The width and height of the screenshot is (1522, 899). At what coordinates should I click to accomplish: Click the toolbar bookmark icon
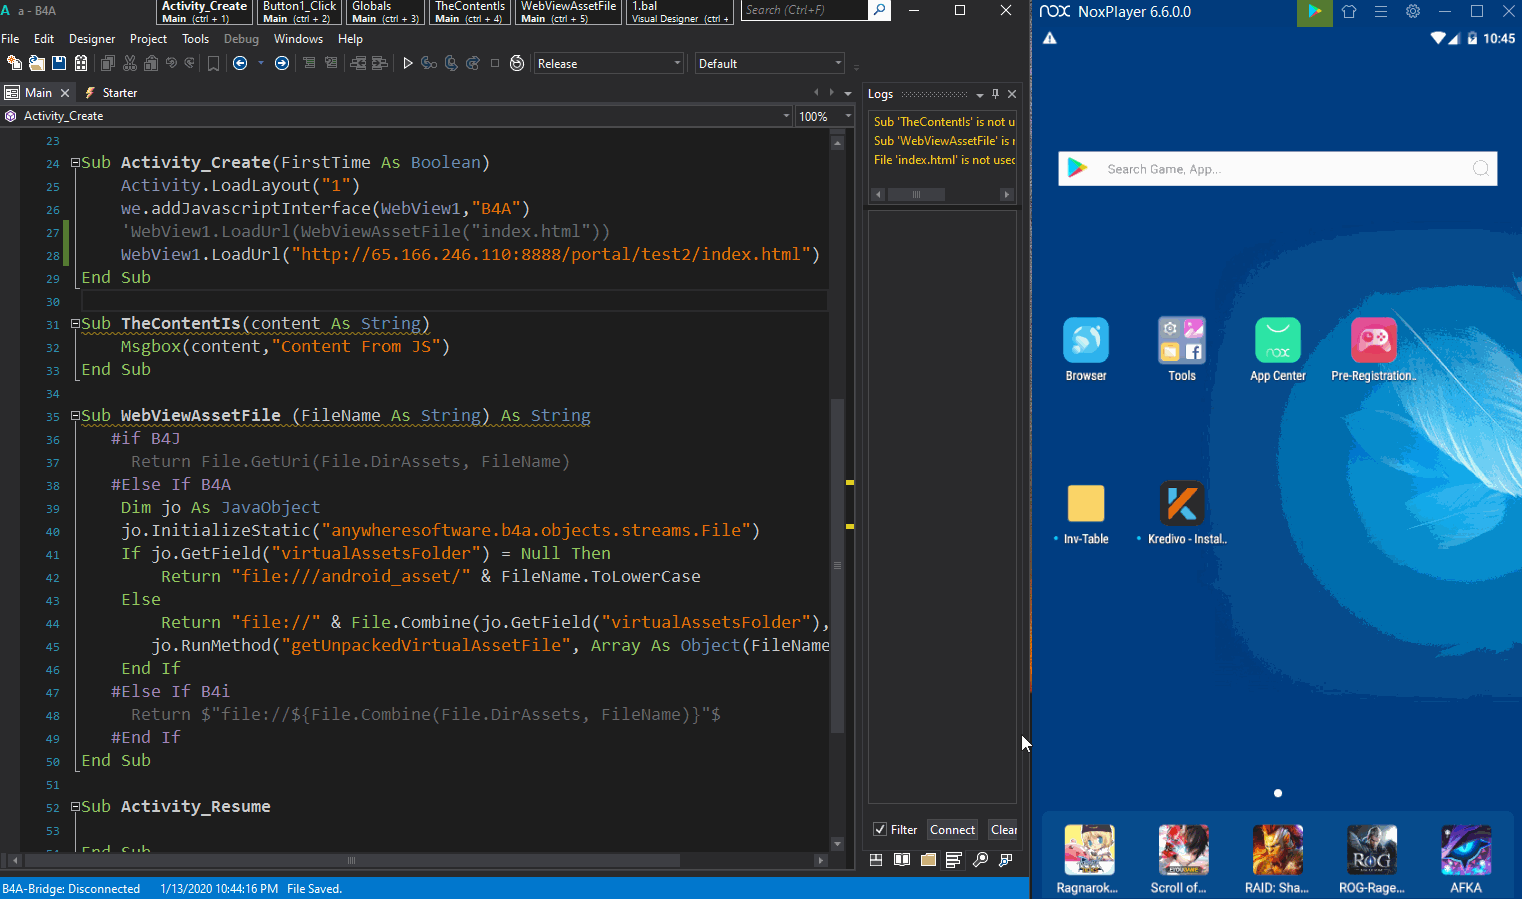coord(213,63)
